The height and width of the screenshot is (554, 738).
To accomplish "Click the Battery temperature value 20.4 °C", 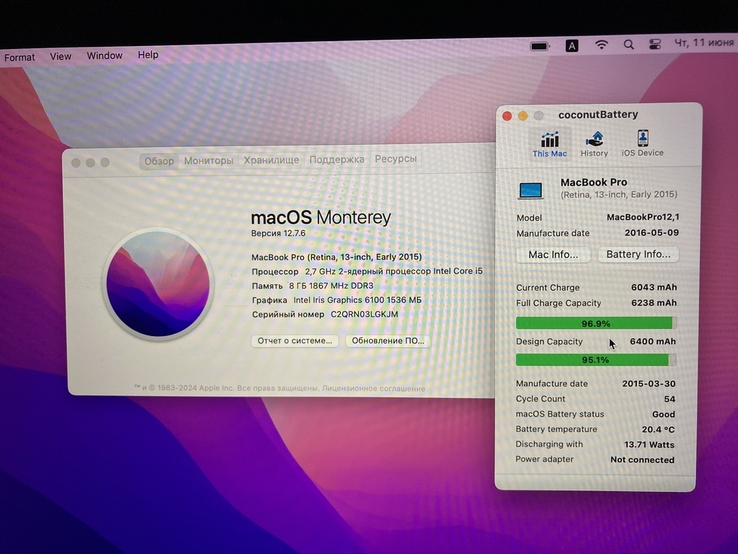I will click(x=658, y=429).
